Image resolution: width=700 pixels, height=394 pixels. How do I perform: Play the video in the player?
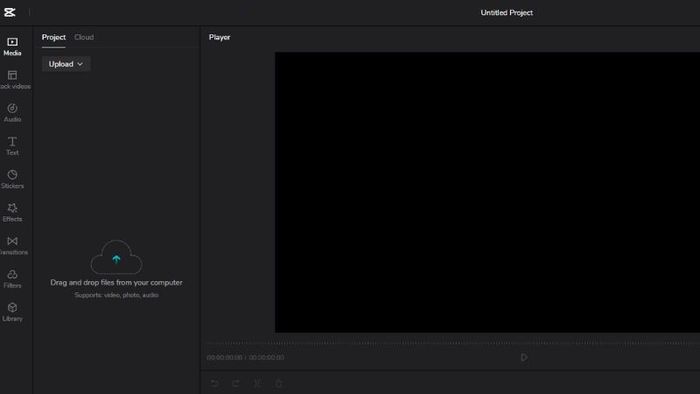coord(524,357)
